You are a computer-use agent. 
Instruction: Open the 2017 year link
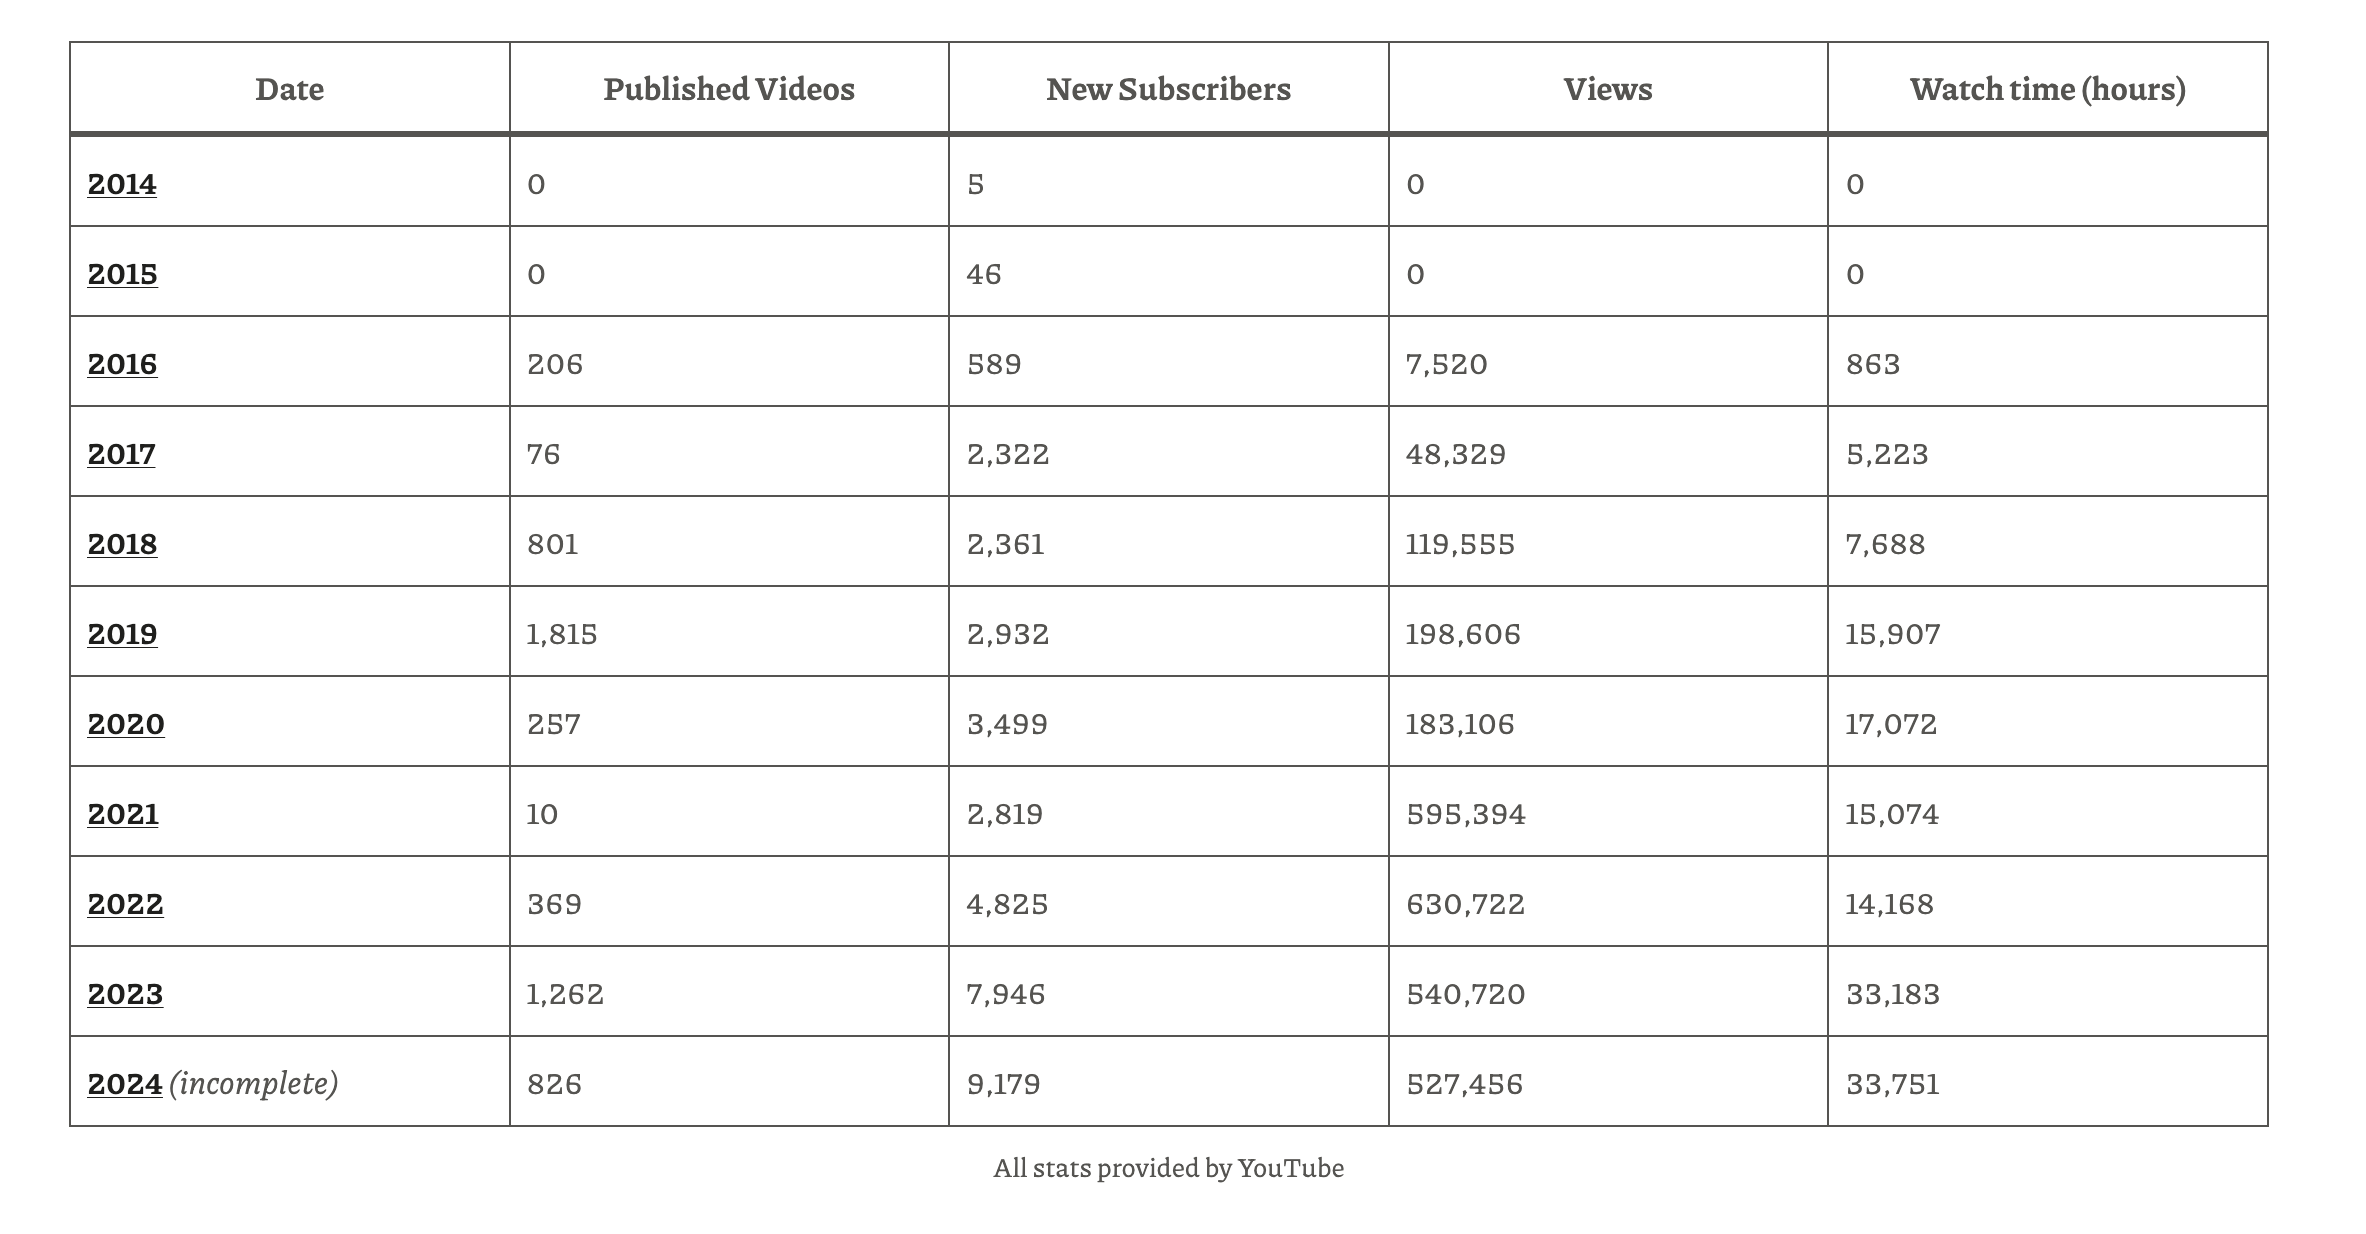122,454
